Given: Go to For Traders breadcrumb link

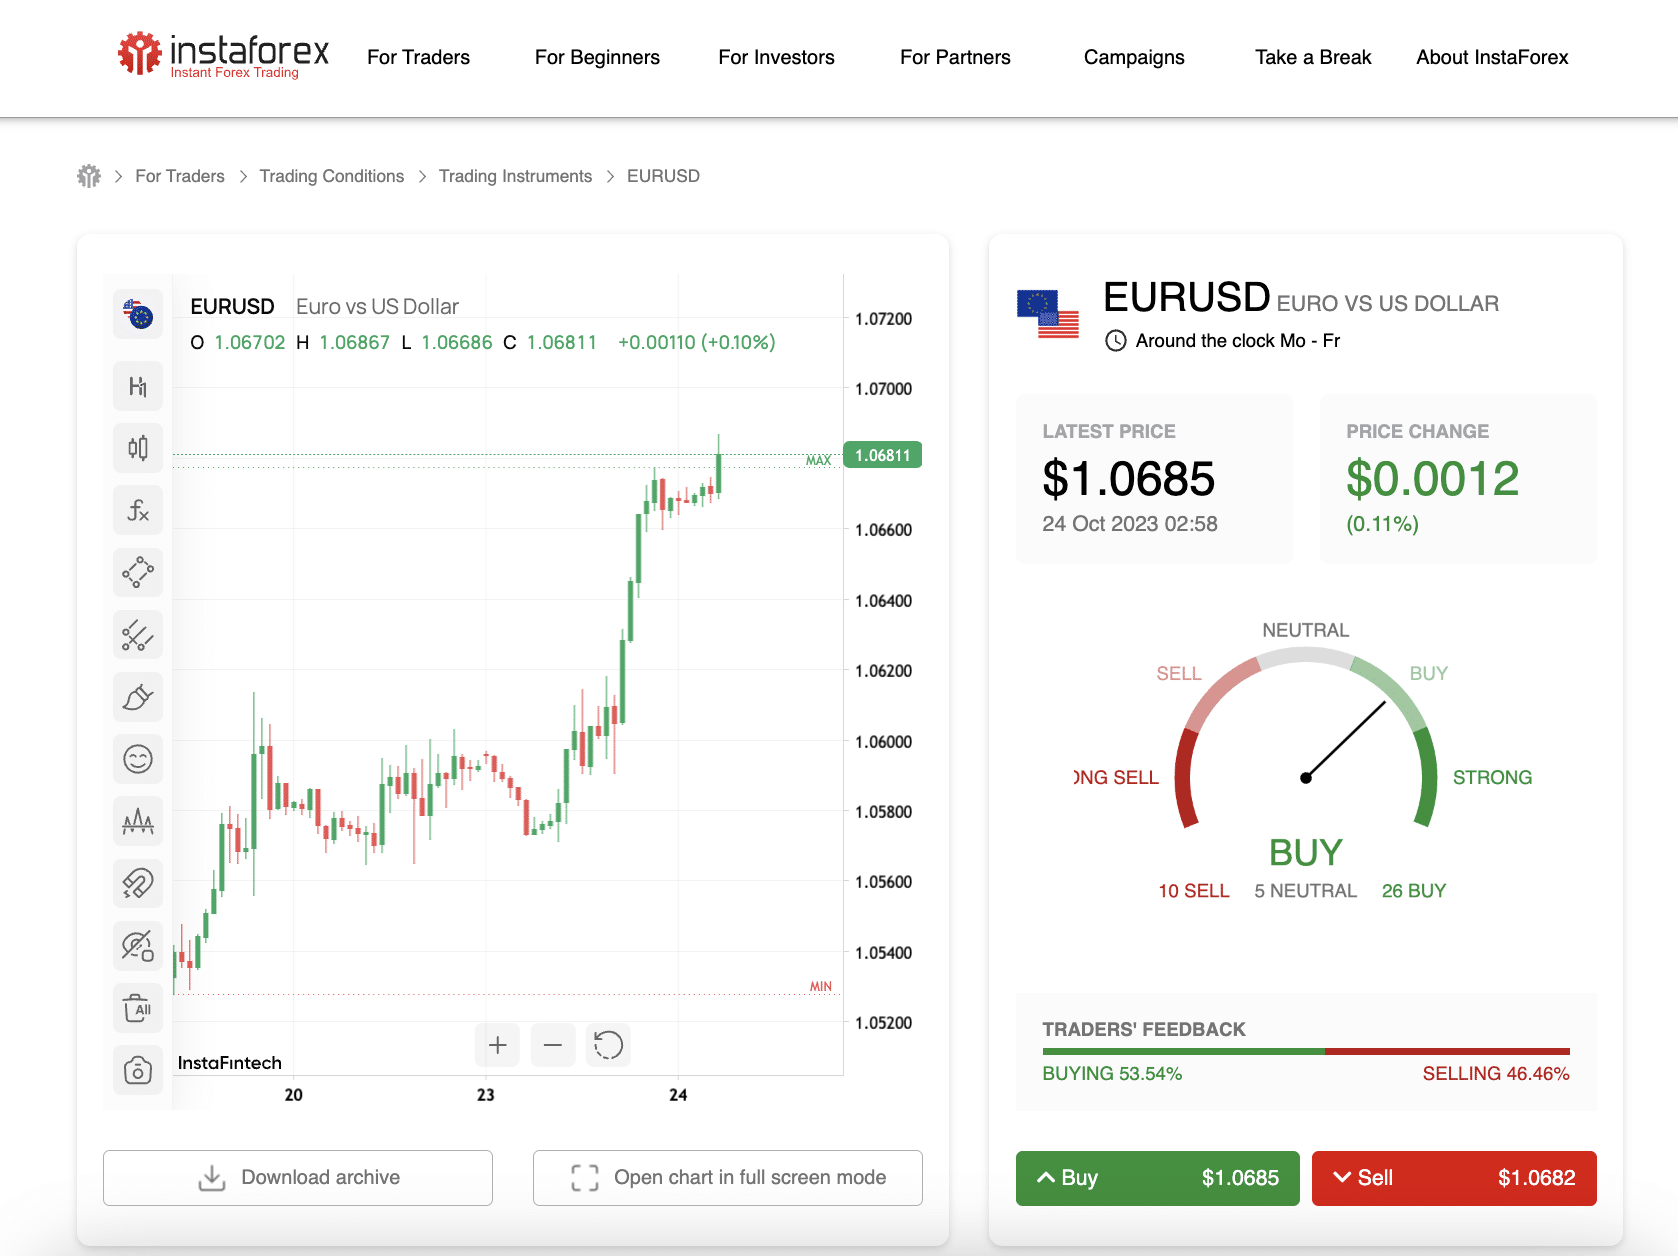Looking at the screenshot, I should coord(180,176).
